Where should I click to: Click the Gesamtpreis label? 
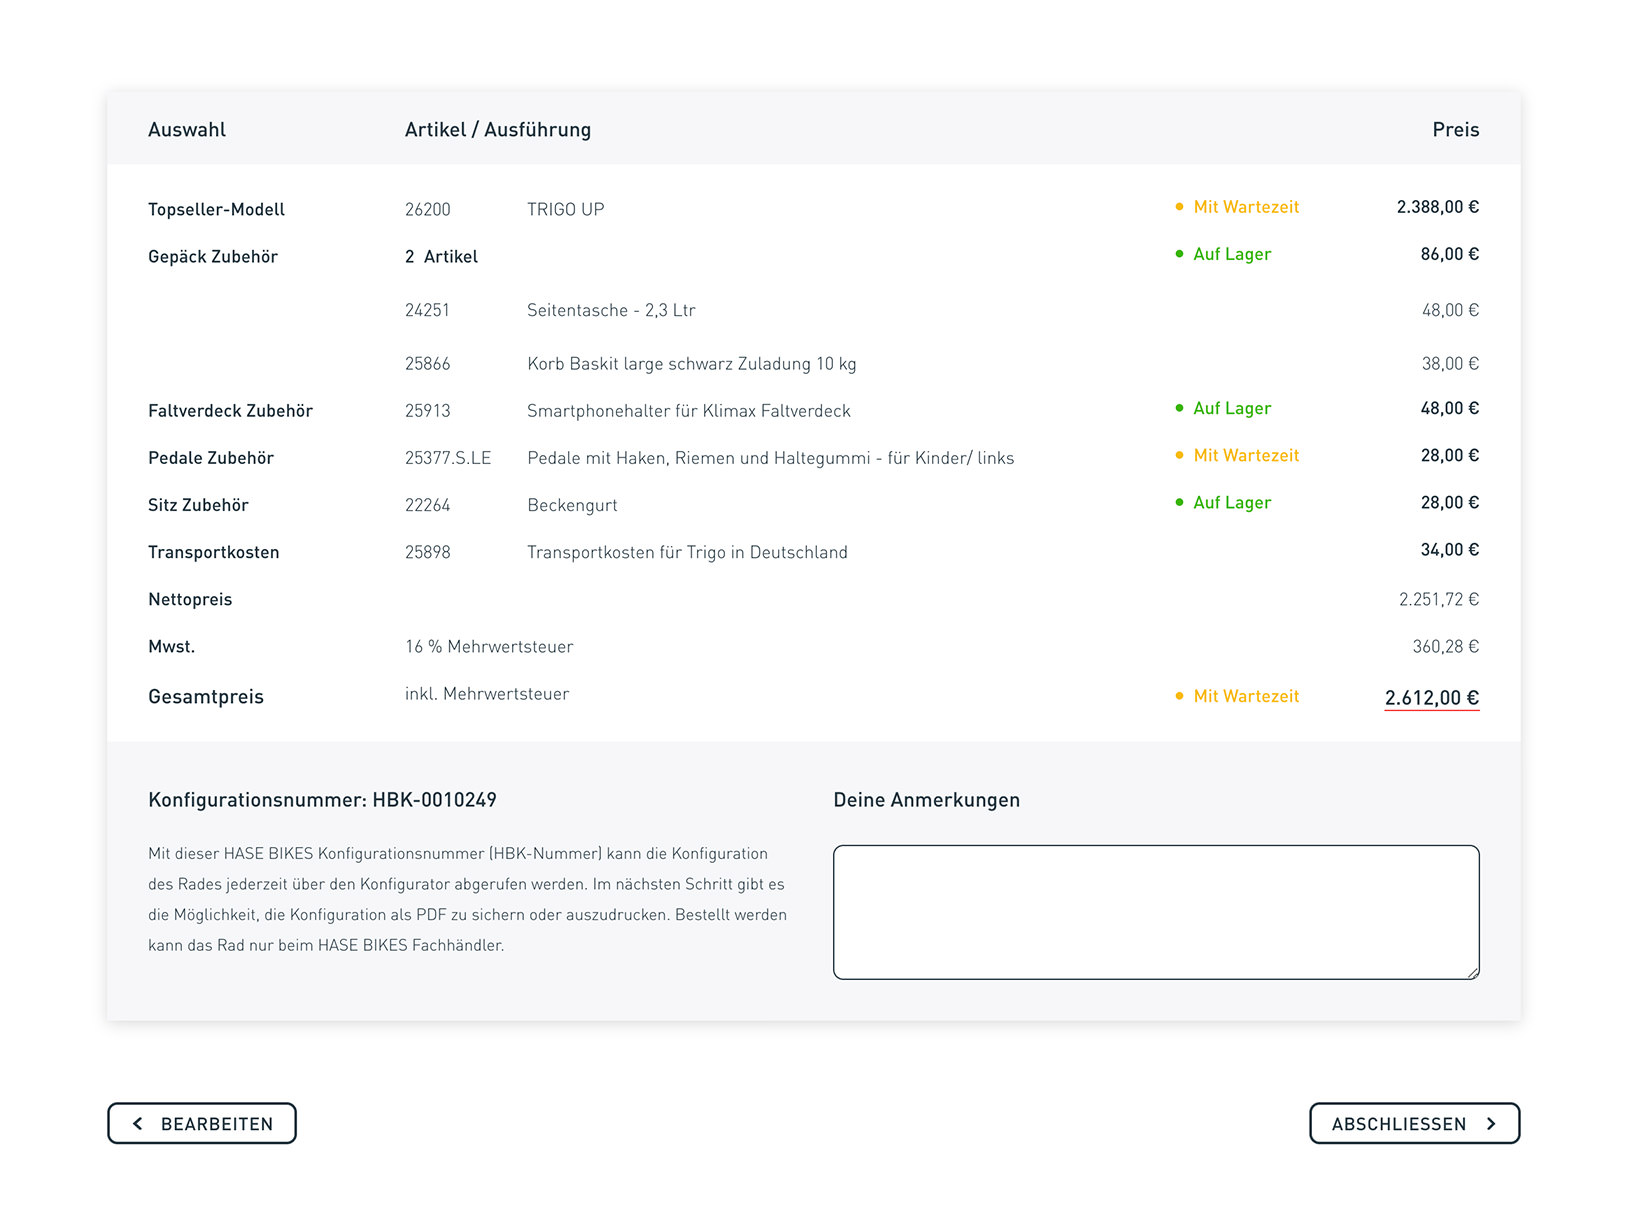206,697
